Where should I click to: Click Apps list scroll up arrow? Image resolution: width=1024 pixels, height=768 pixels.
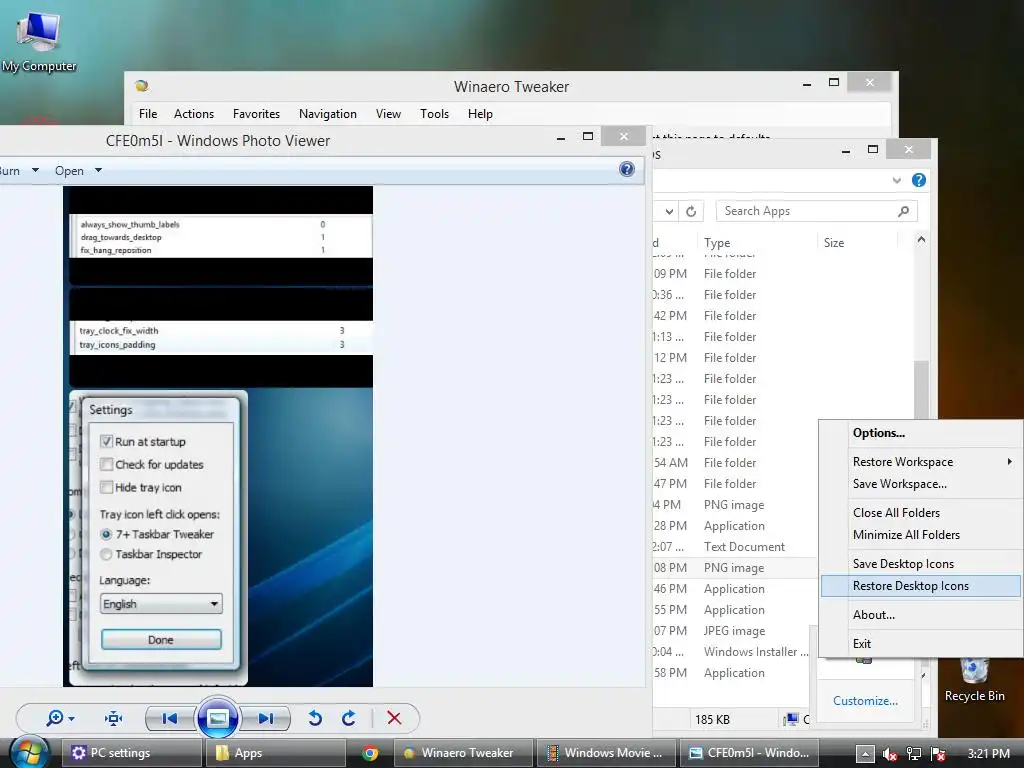pyautogui.click(x=921, y=240)
